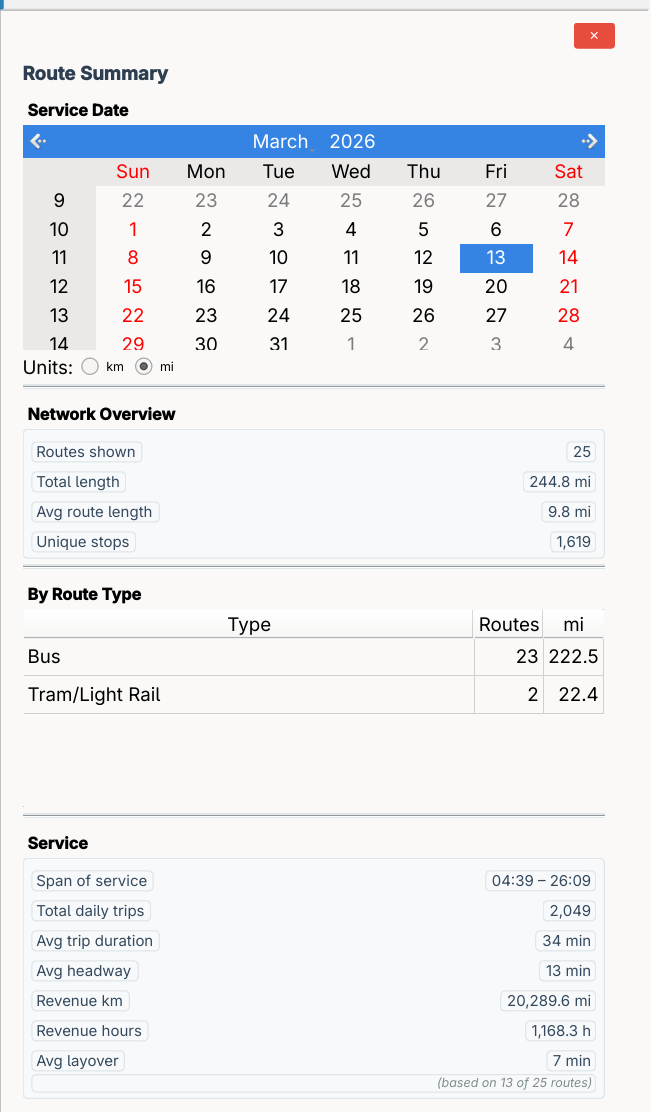Select the Bus row in table
The width and height of the screenshot is (651, 1112).
pos(249,657)
